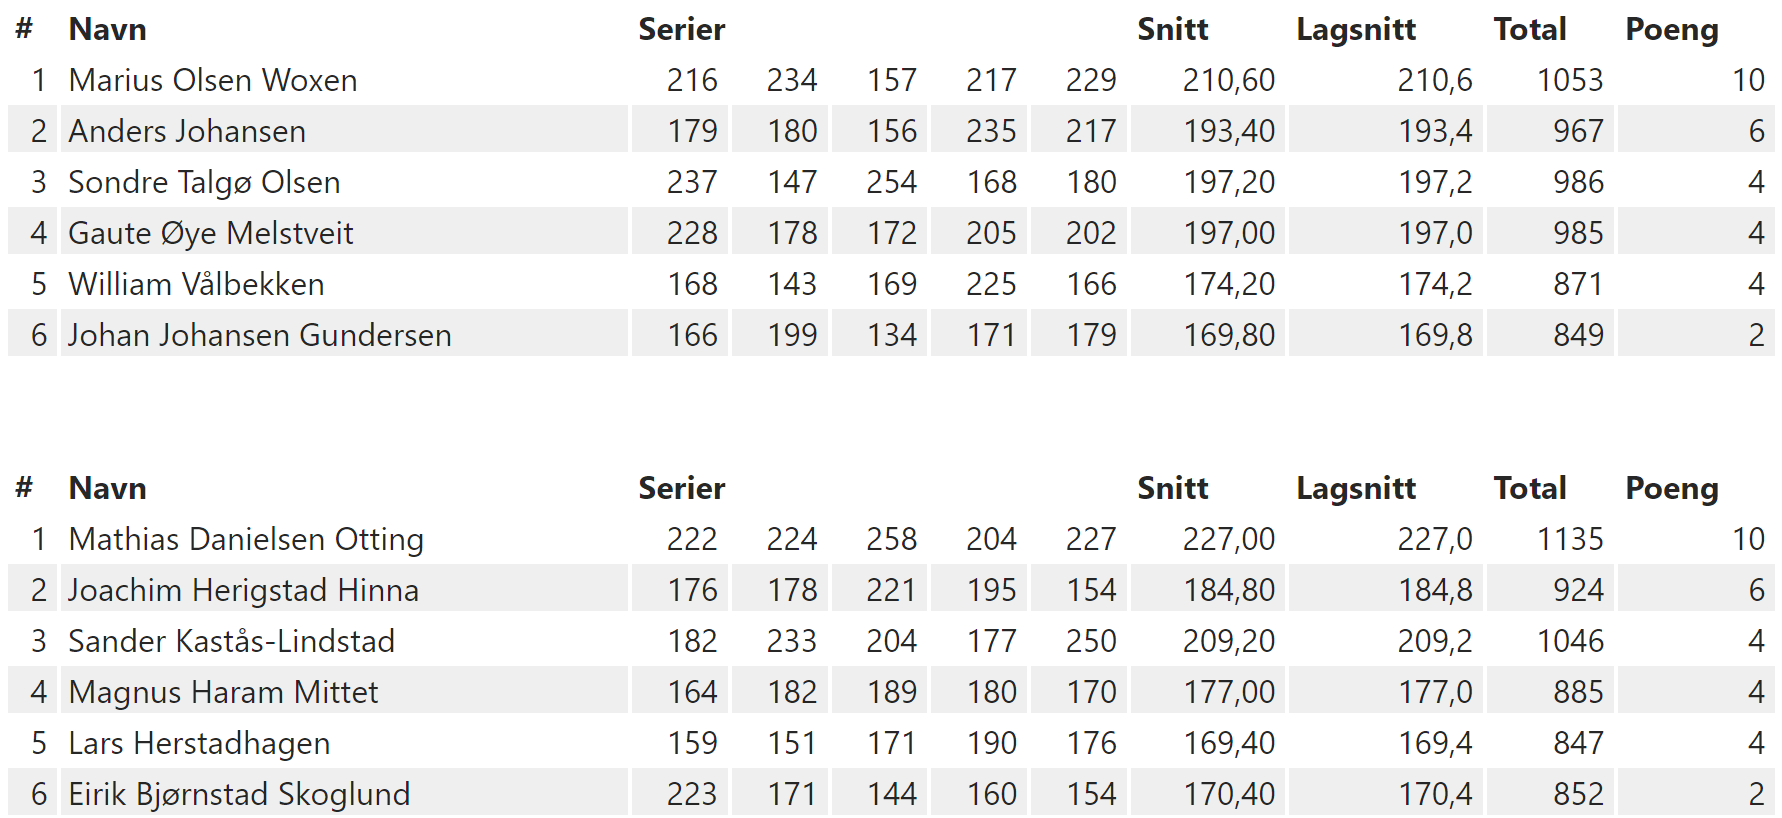Click top table Total column header
The width and height of the screenshot is (1782, 818).
1530,29
